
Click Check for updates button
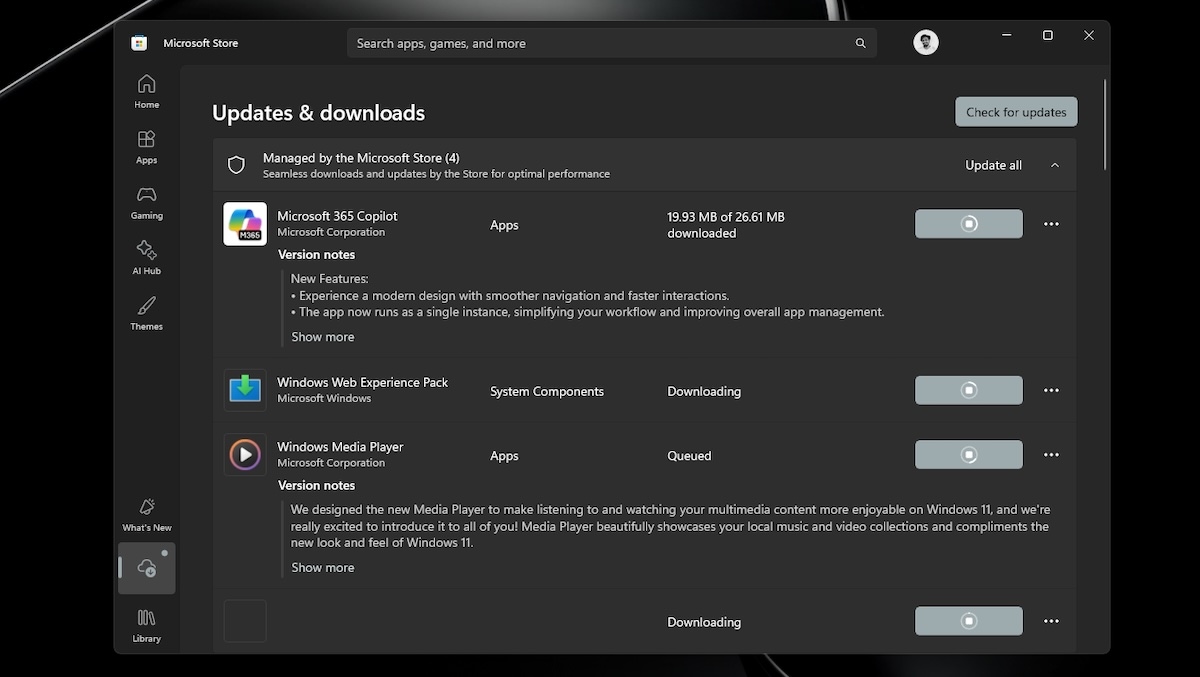click(x=1016, y=112)
